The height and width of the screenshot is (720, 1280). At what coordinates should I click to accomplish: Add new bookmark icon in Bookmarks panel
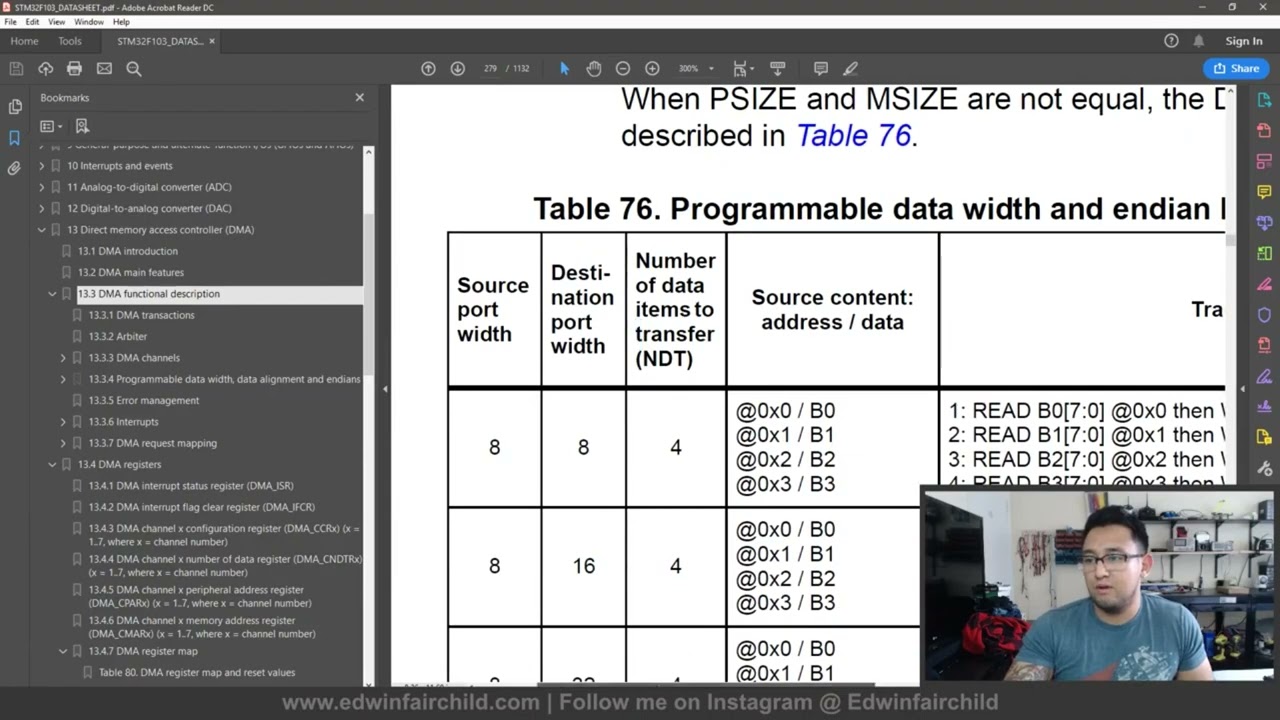(x=82, y=126)
